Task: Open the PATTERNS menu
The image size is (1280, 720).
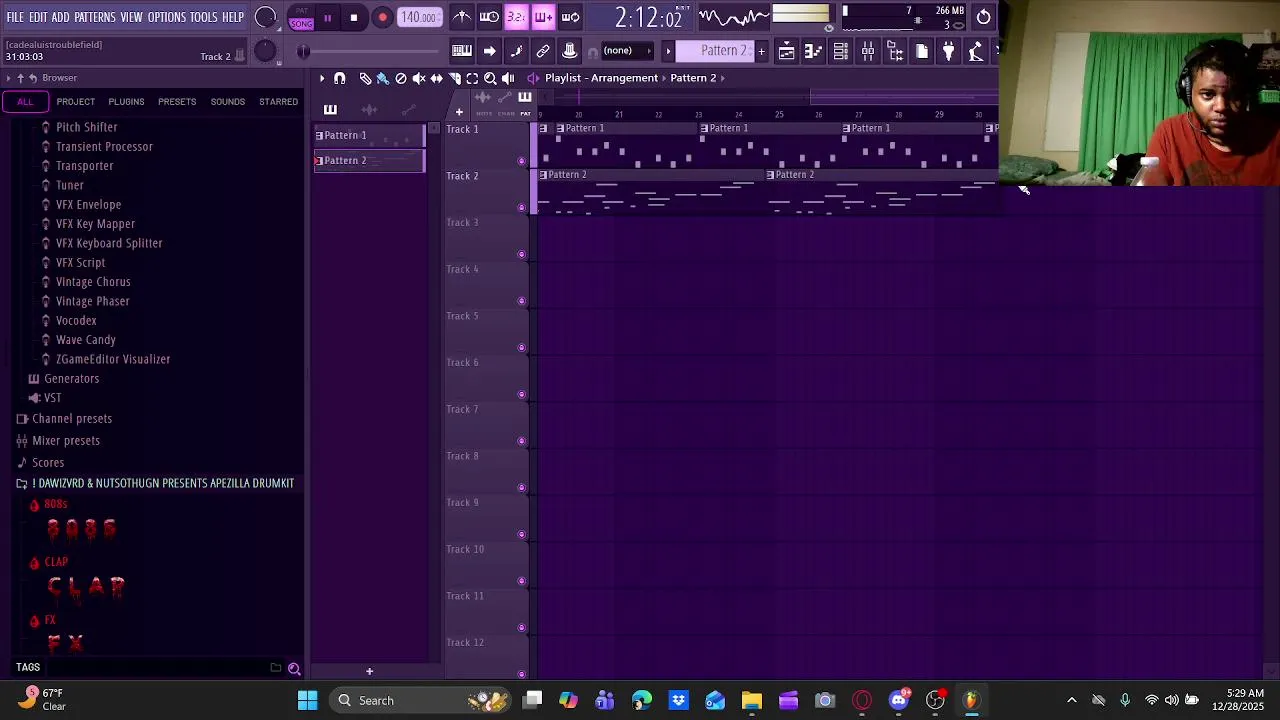Action: (95, 17)
